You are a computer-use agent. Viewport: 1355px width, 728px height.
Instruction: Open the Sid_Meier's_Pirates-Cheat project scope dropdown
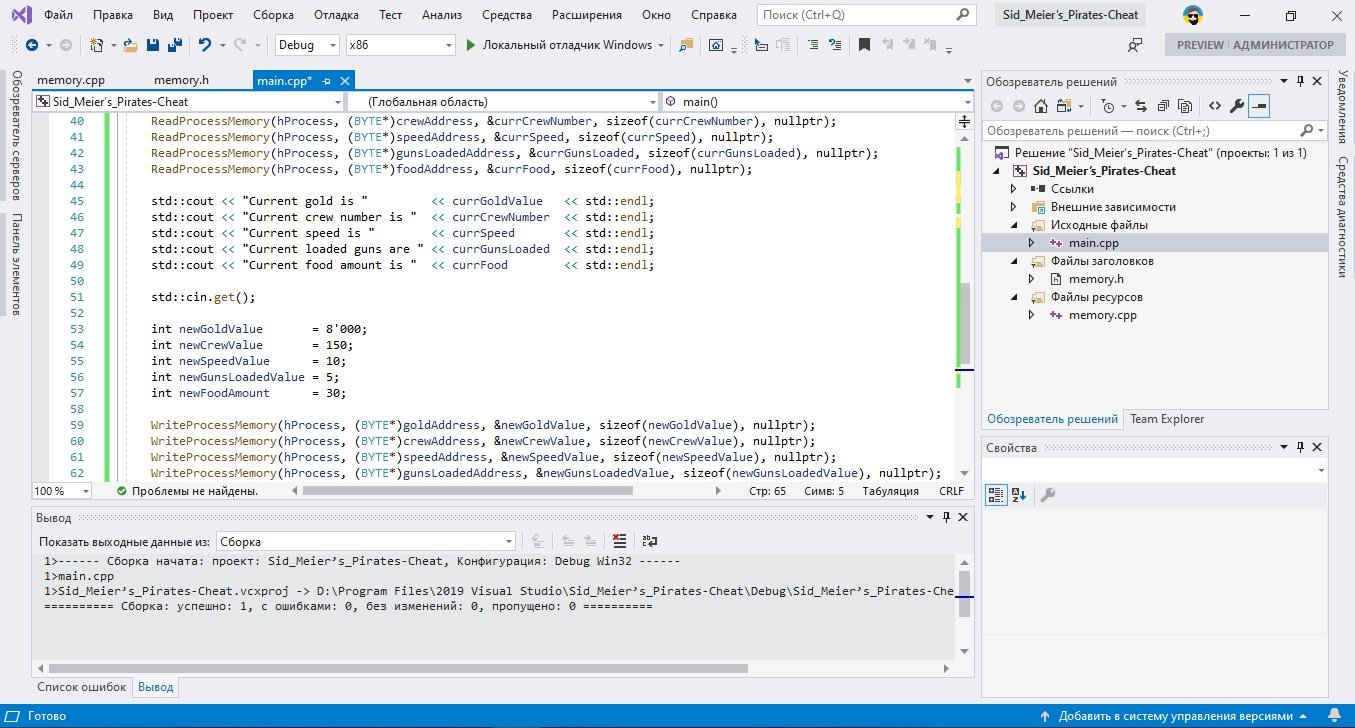pyautogui.click(x=189, y=102)
